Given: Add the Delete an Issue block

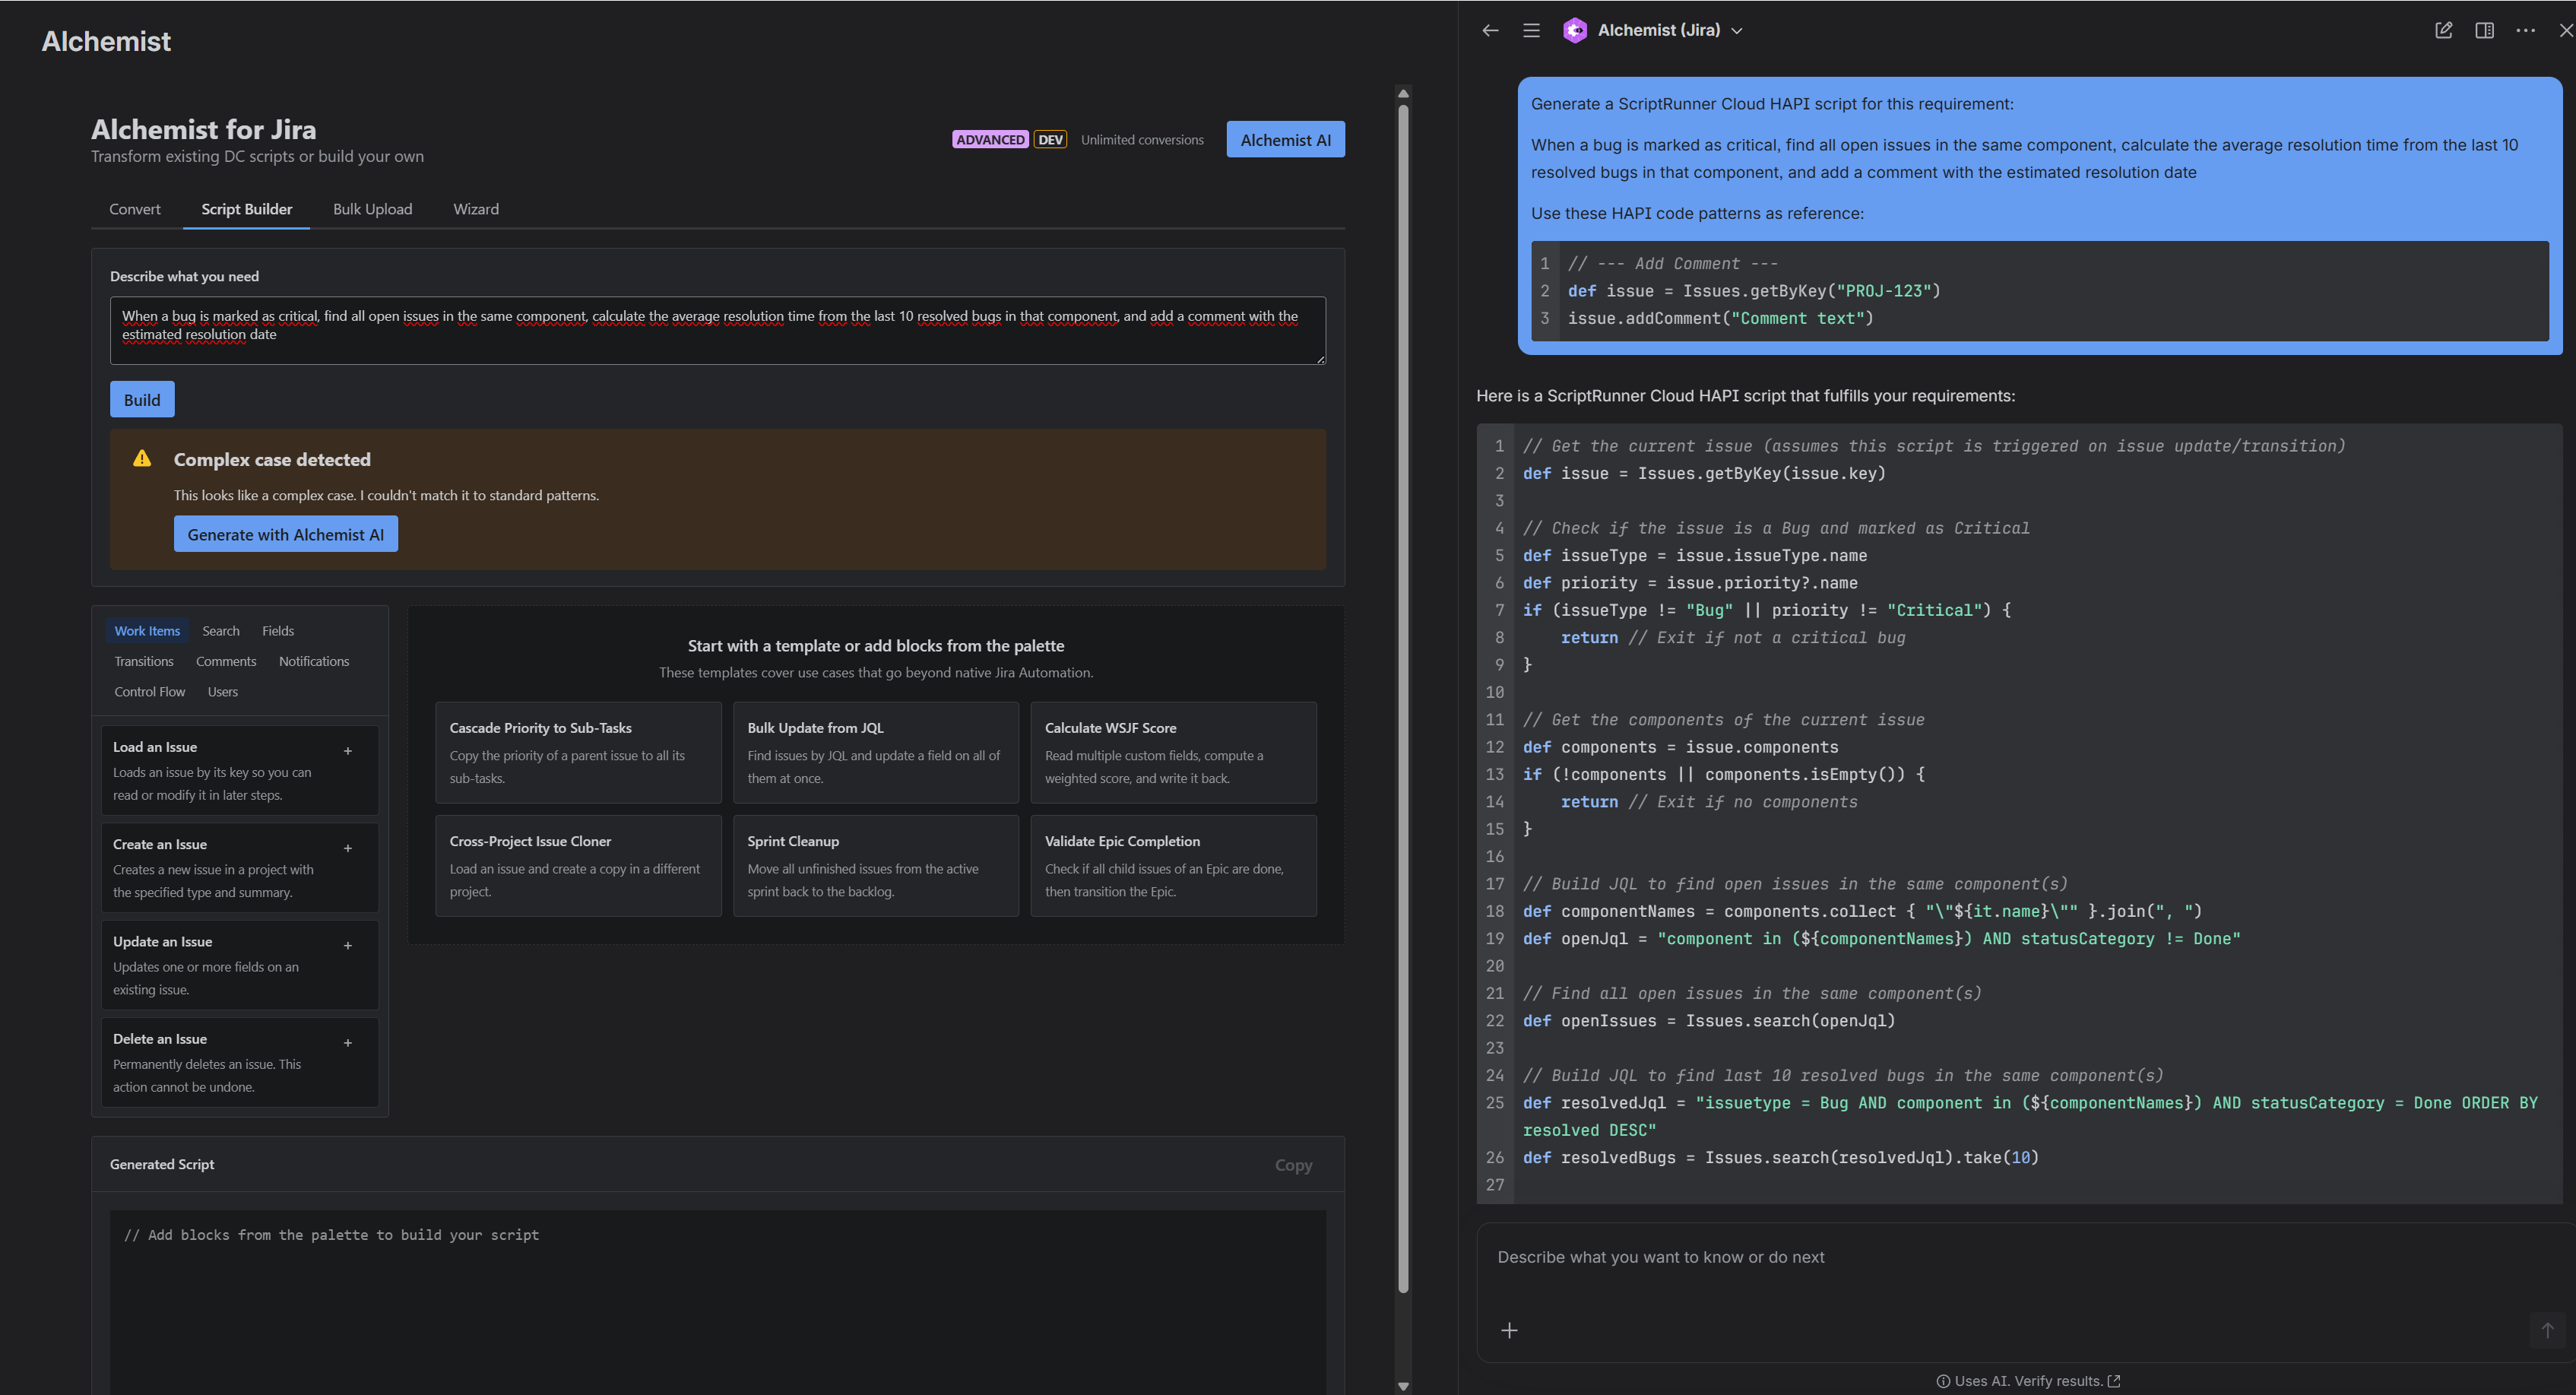Looking at the screenshot, I should [348, 1043].
